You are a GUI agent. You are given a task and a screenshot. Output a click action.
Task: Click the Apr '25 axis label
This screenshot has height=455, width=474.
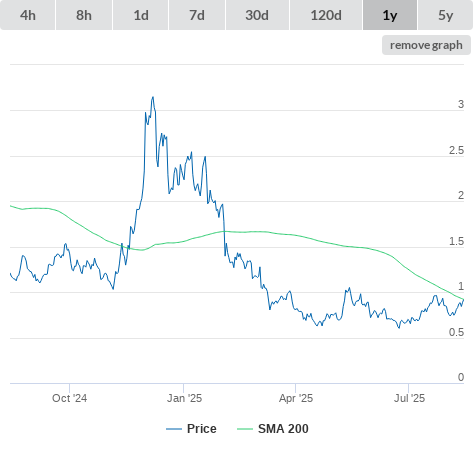296,398
